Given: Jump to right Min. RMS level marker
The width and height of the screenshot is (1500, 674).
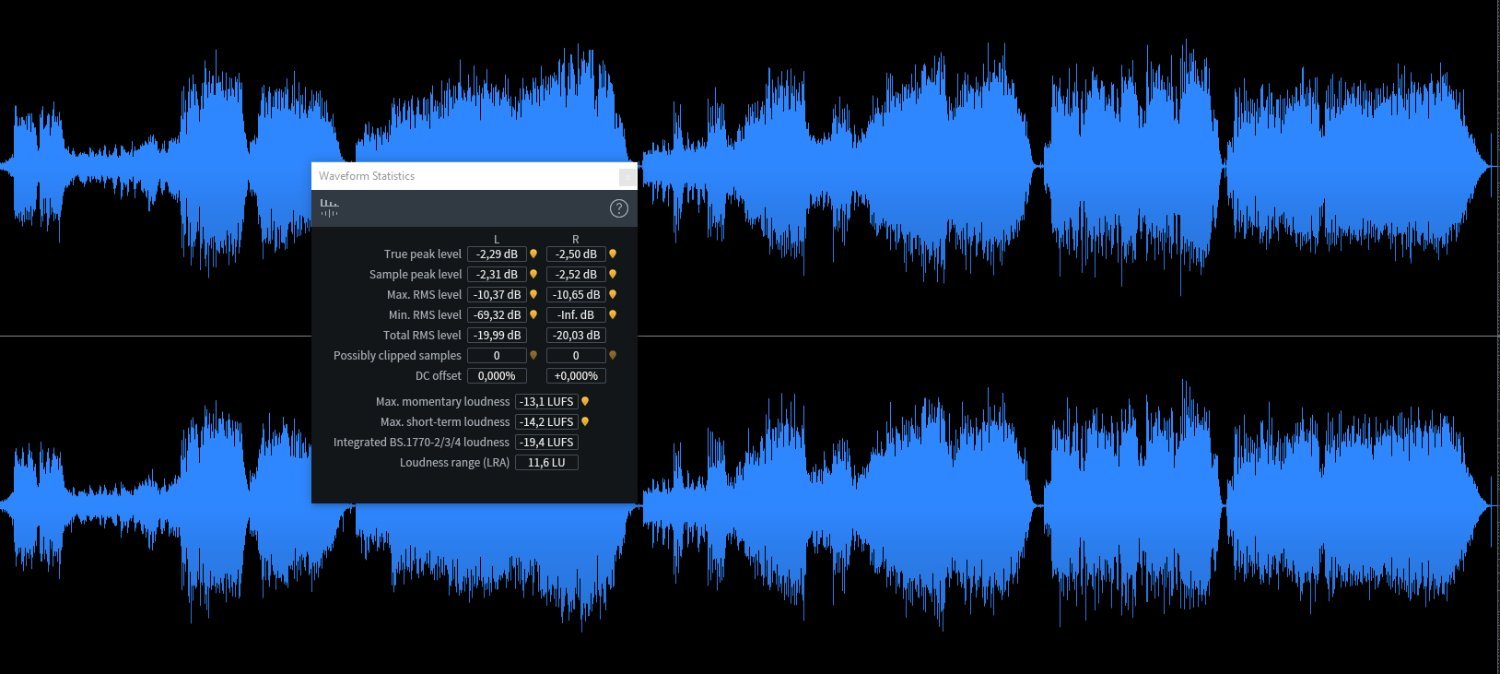Looking at the screenshot, I should click(x=613, y=315).
